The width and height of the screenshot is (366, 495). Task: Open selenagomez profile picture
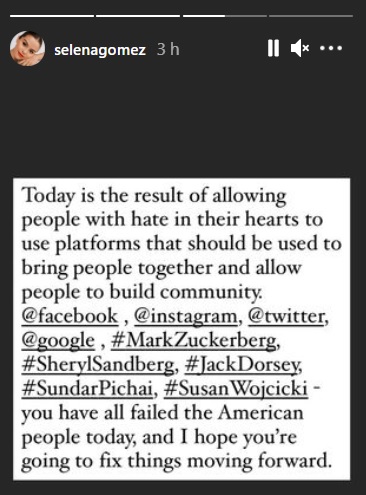(27, 49)
